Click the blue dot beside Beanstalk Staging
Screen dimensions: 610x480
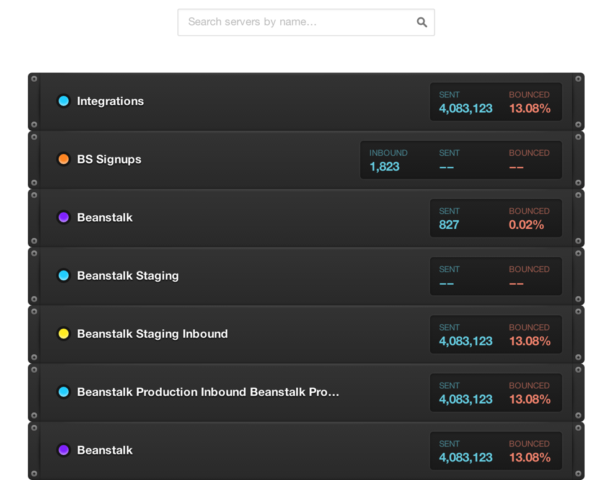pyautogui.click(x=63, y=275)
